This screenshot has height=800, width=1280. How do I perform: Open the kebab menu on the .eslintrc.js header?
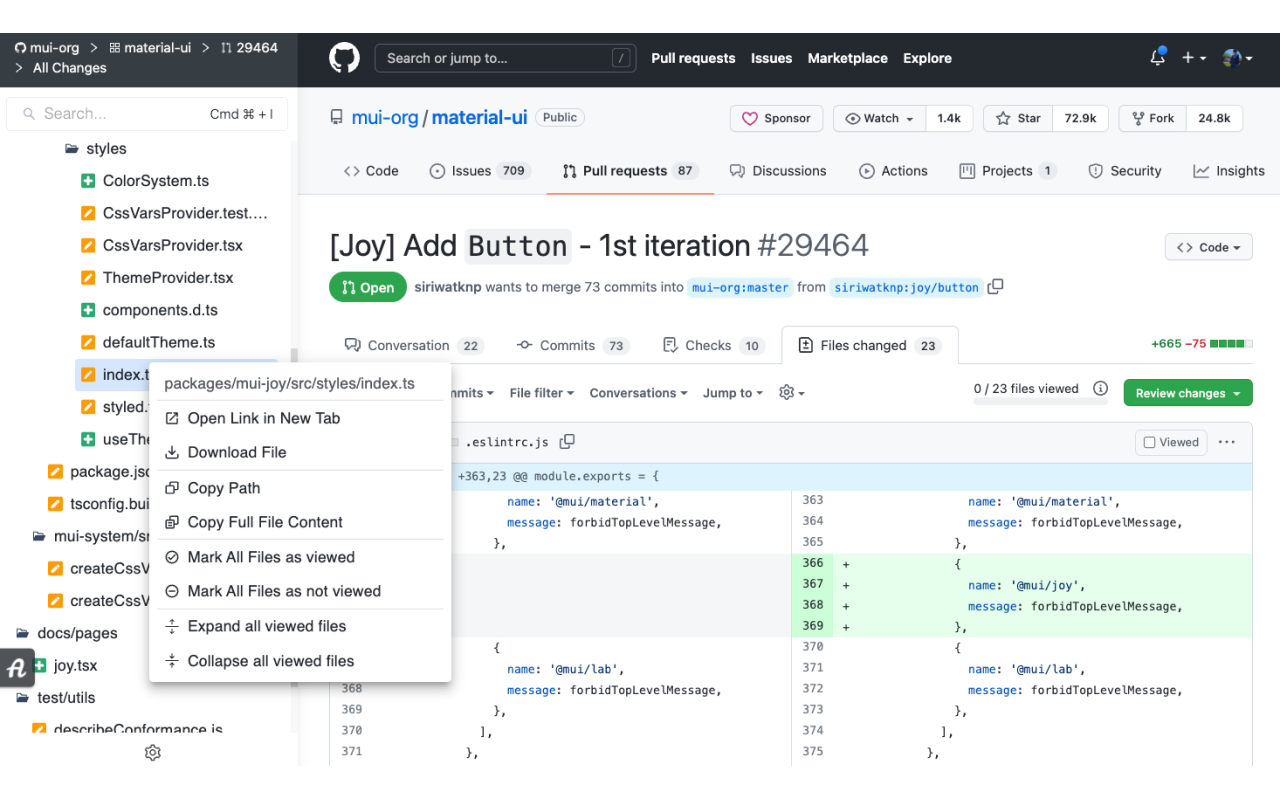(x=1227, y=441)
